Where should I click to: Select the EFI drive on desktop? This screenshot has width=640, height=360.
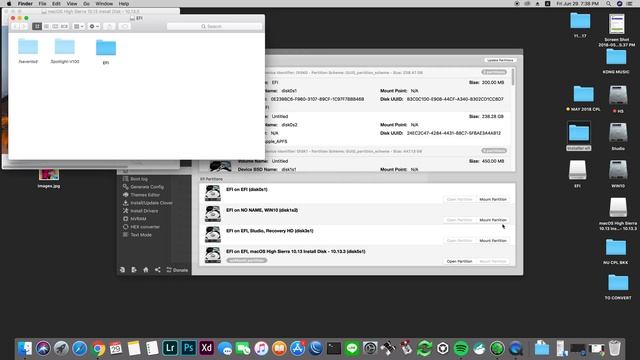point(578,173)
